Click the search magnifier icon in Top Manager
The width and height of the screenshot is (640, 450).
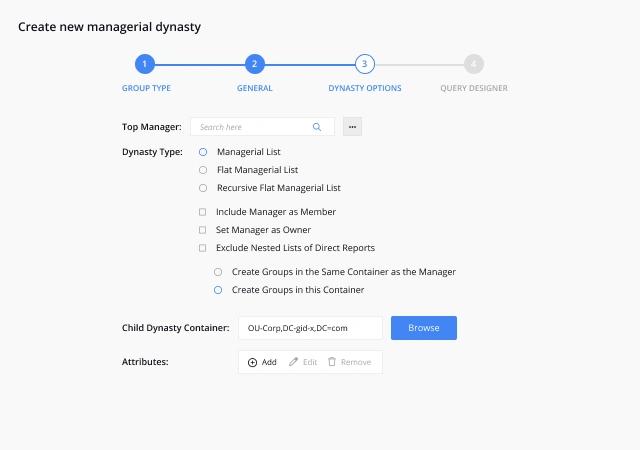(x=317, y=127)
